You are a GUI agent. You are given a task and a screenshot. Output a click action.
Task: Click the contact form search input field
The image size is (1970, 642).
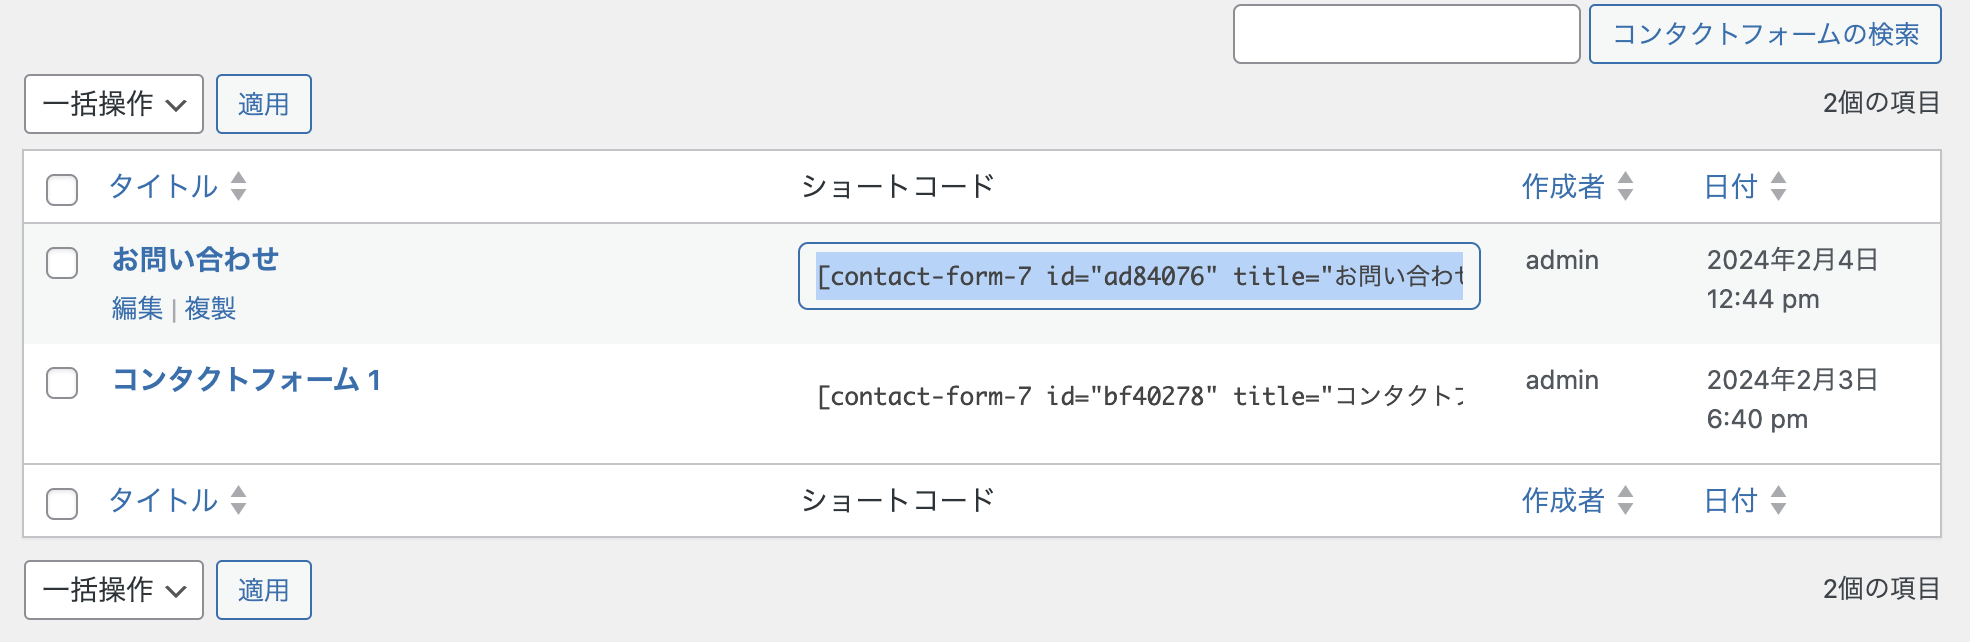[1406, 34]
